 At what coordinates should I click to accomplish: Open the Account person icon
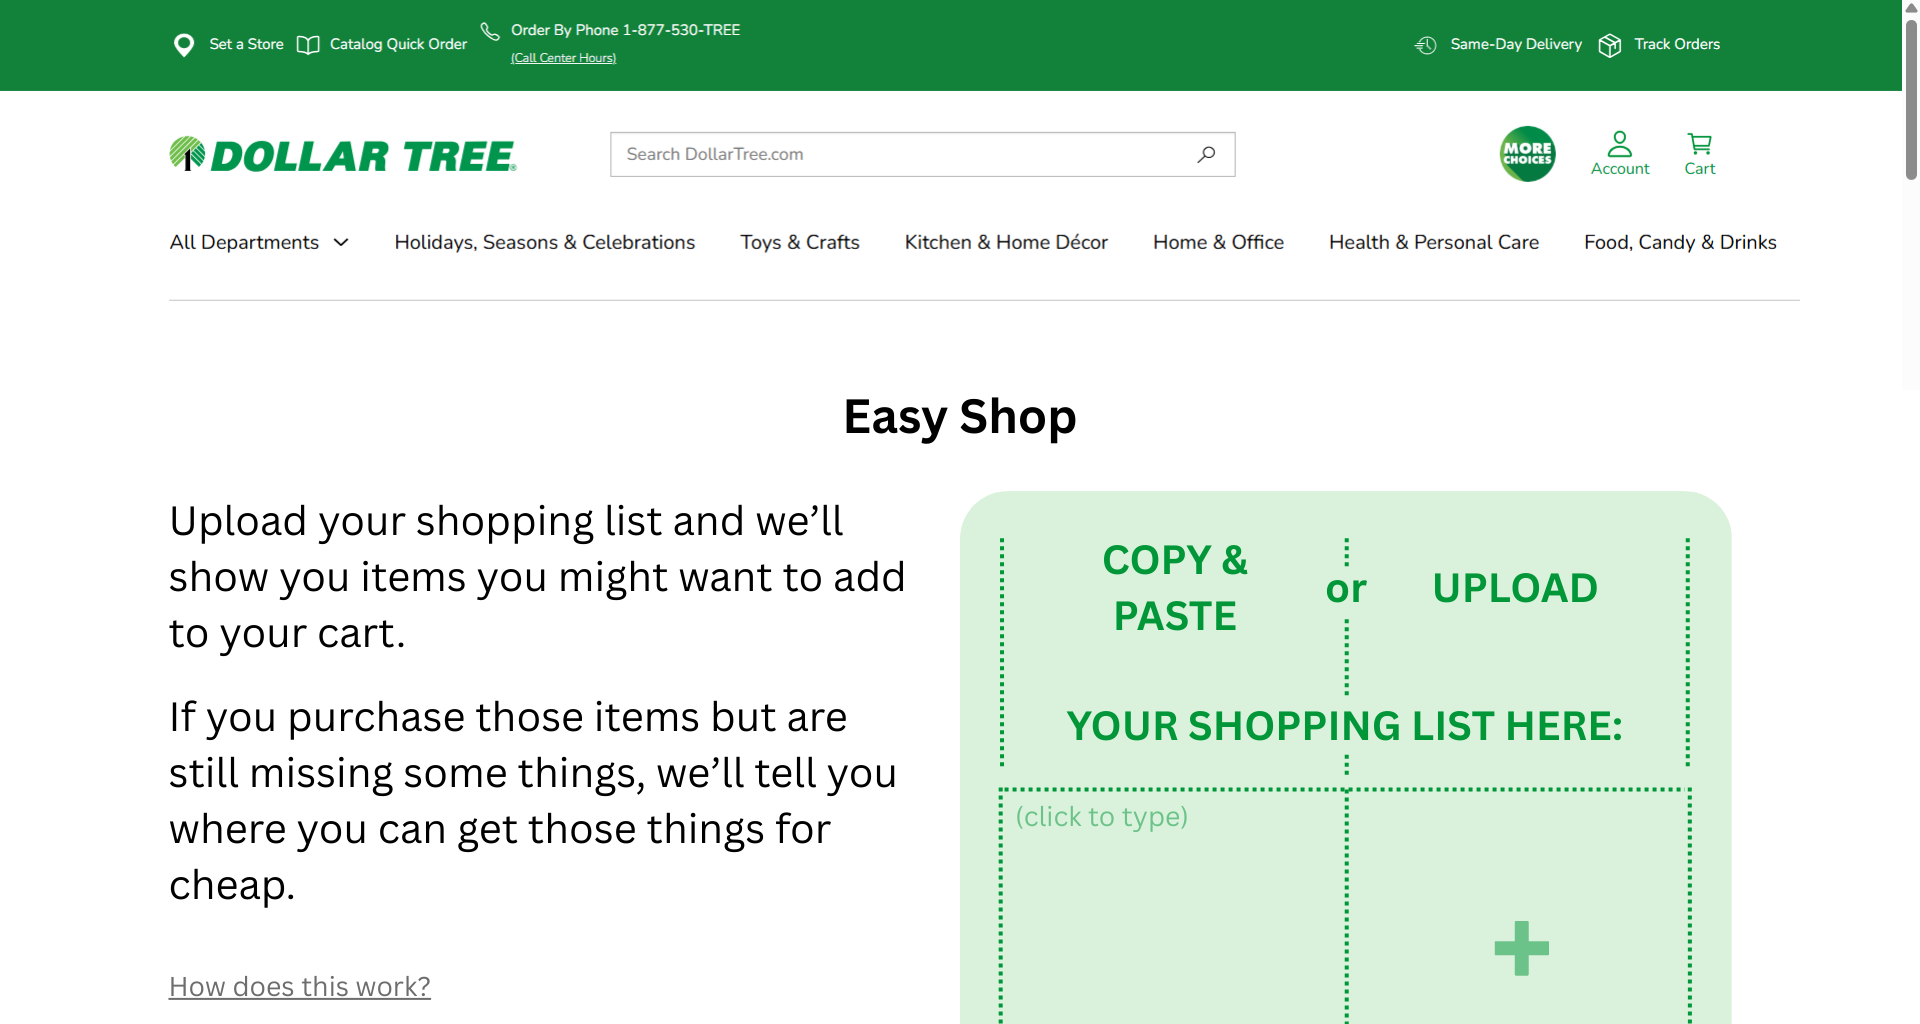pos(1620,144)
